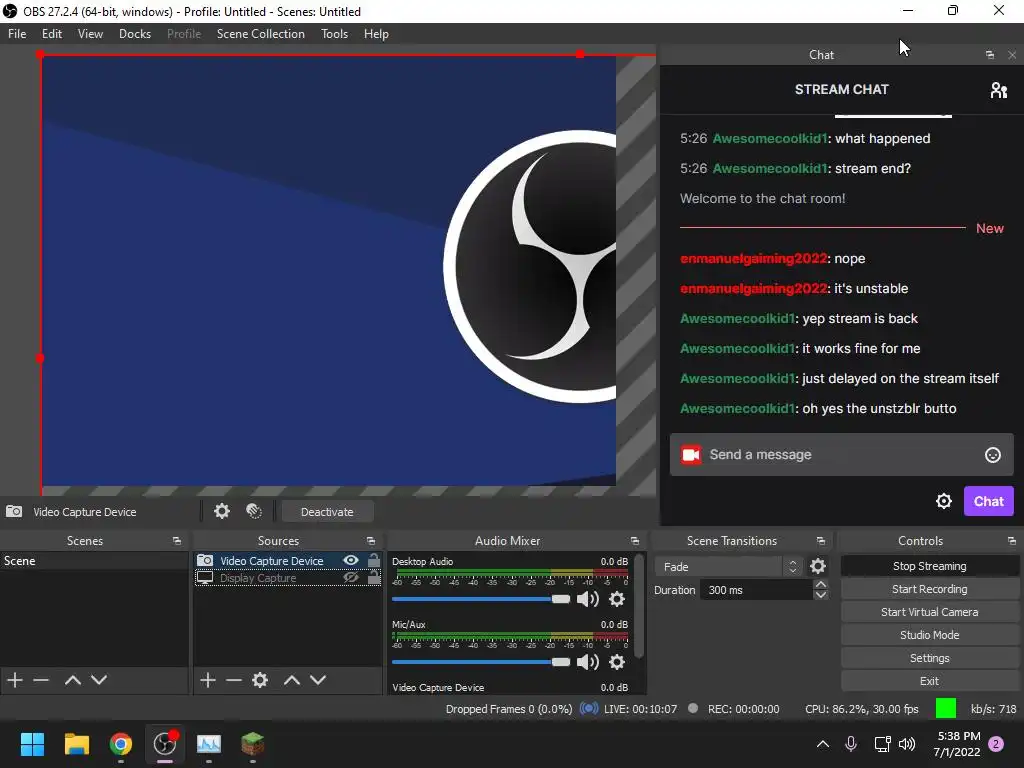Image resolution: width=1024 pixels, height=768 pixels.
Task: Click the Duration 300 ms field
Action: pos(756,590)
